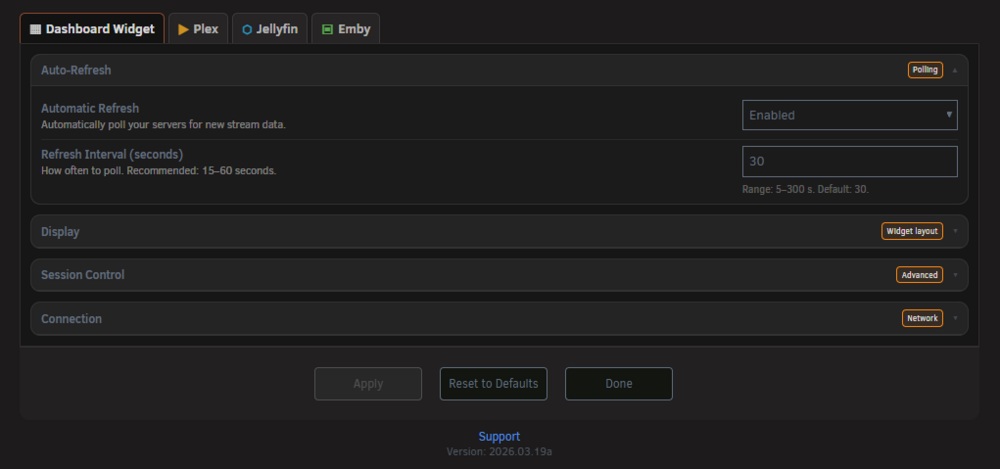This screenshot has height=469, width=1000.
Task: Click the Auto-Refresh collapse arrow
Action: pyautogui.click(x=955, y=70)
